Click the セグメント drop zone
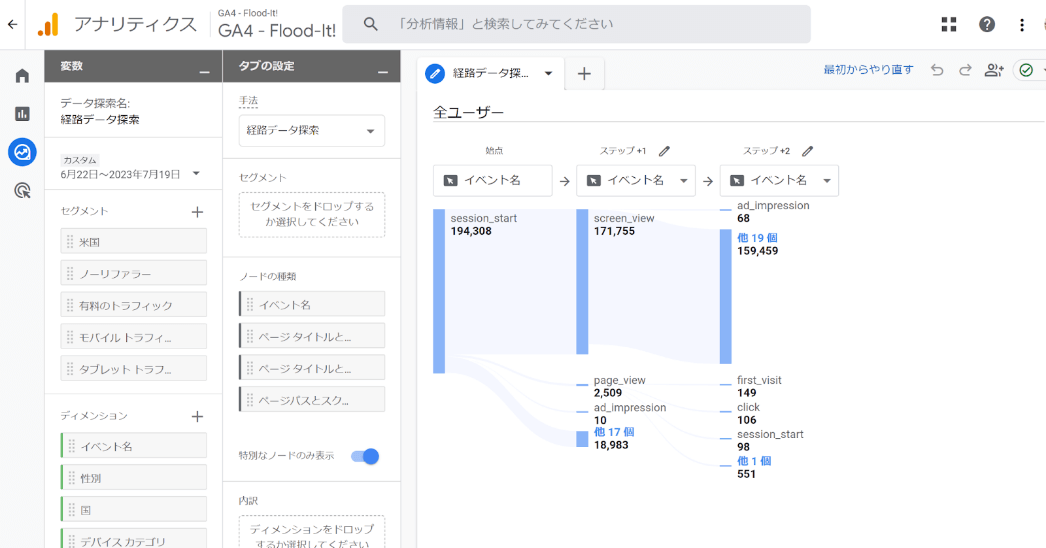This screenshot has width=1046, height=548. pos(312,214)
